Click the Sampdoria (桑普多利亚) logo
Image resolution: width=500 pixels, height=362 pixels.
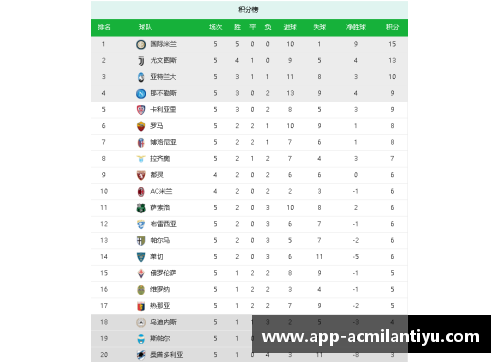(141, 355)
